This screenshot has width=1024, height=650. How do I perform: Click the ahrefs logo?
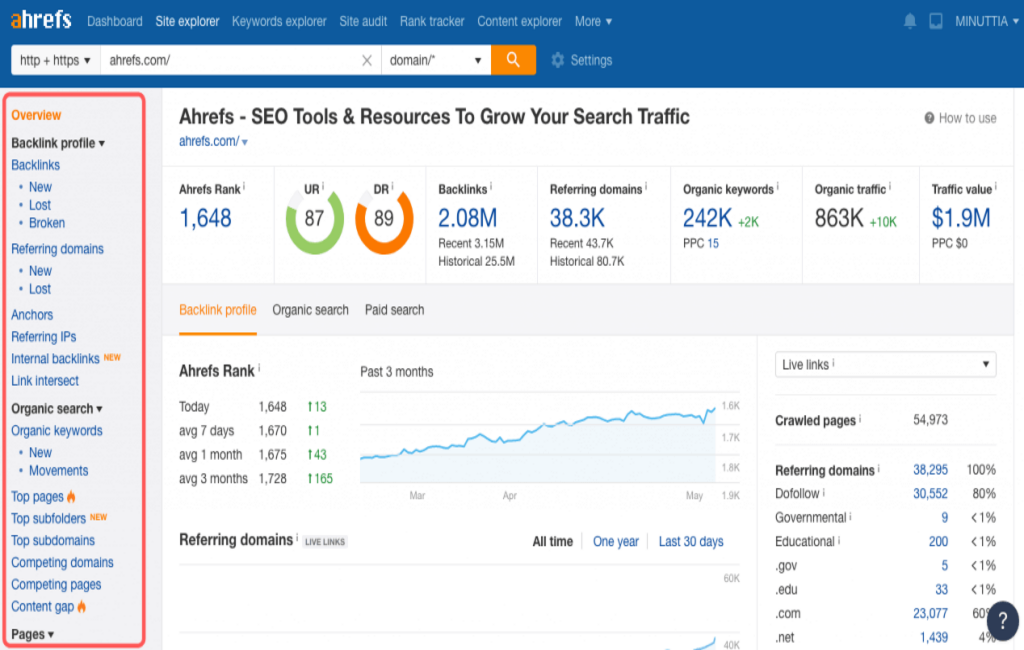click(x=41, y=20)
